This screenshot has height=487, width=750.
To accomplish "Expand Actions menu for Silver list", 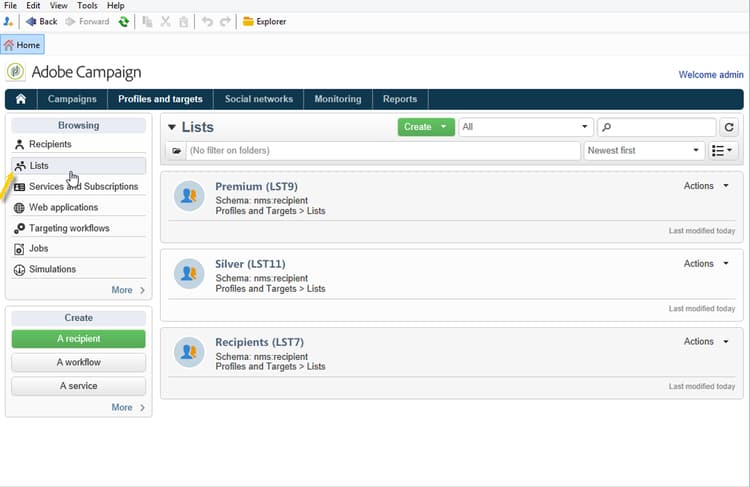I will pyautogui.click(x=706, y=264).
